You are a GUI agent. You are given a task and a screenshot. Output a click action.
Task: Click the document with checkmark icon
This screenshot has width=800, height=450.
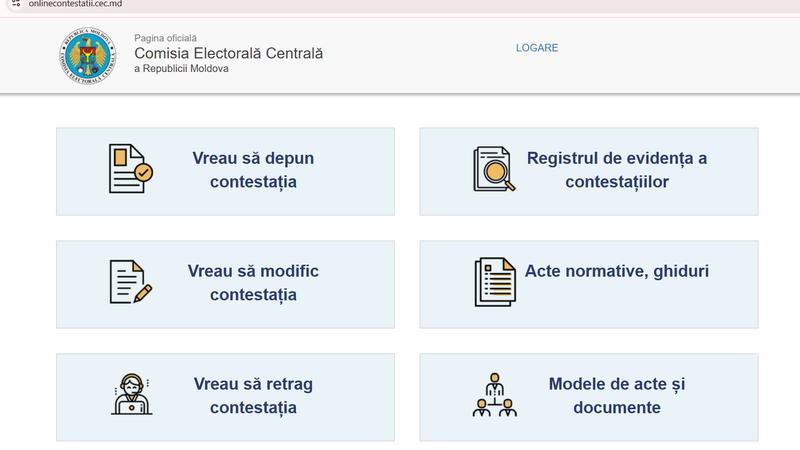pyautogui.click(x=130, y=169)
